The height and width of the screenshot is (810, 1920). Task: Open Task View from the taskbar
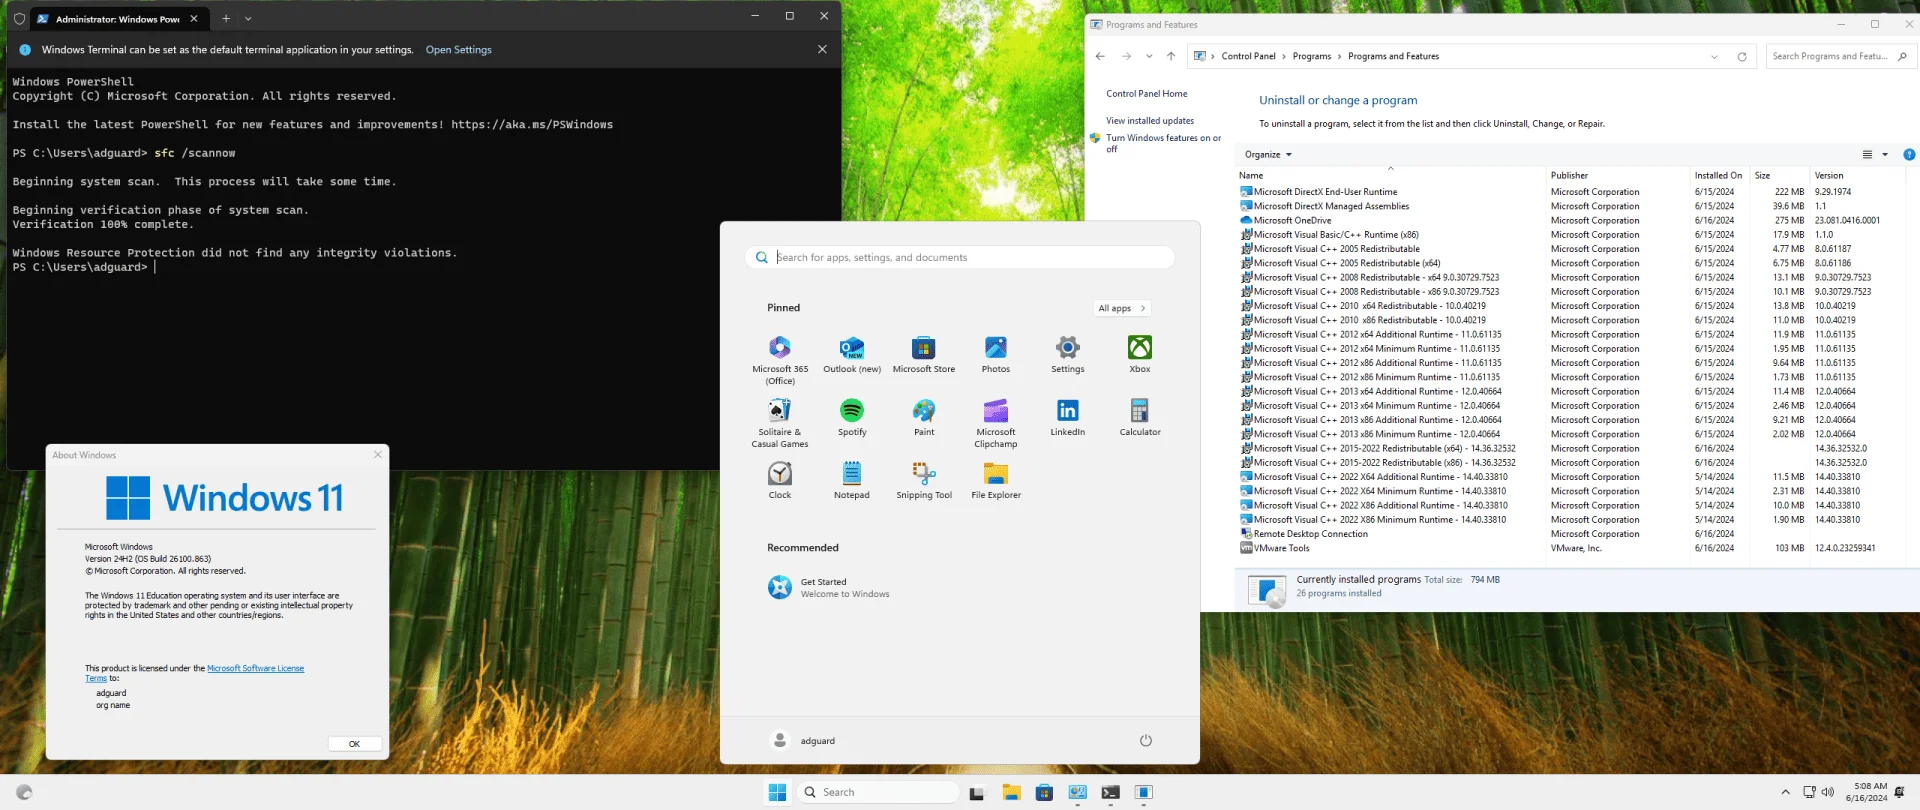(x=977, y=793)
